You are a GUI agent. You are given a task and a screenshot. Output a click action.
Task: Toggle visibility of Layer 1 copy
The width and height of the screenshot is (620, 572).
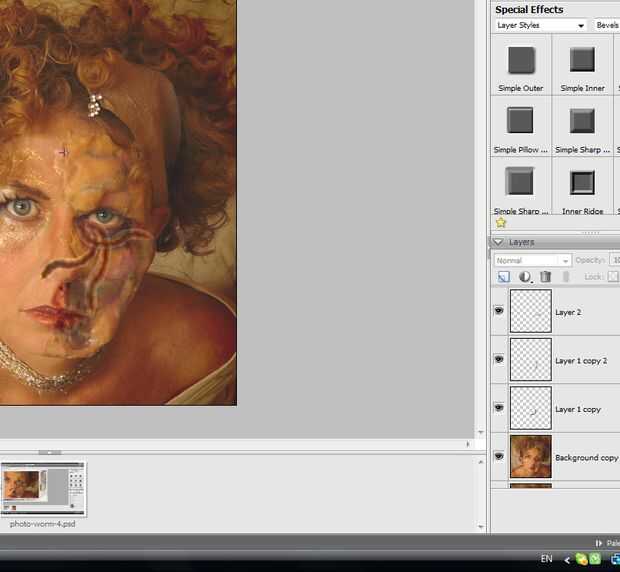click(499, 408)
